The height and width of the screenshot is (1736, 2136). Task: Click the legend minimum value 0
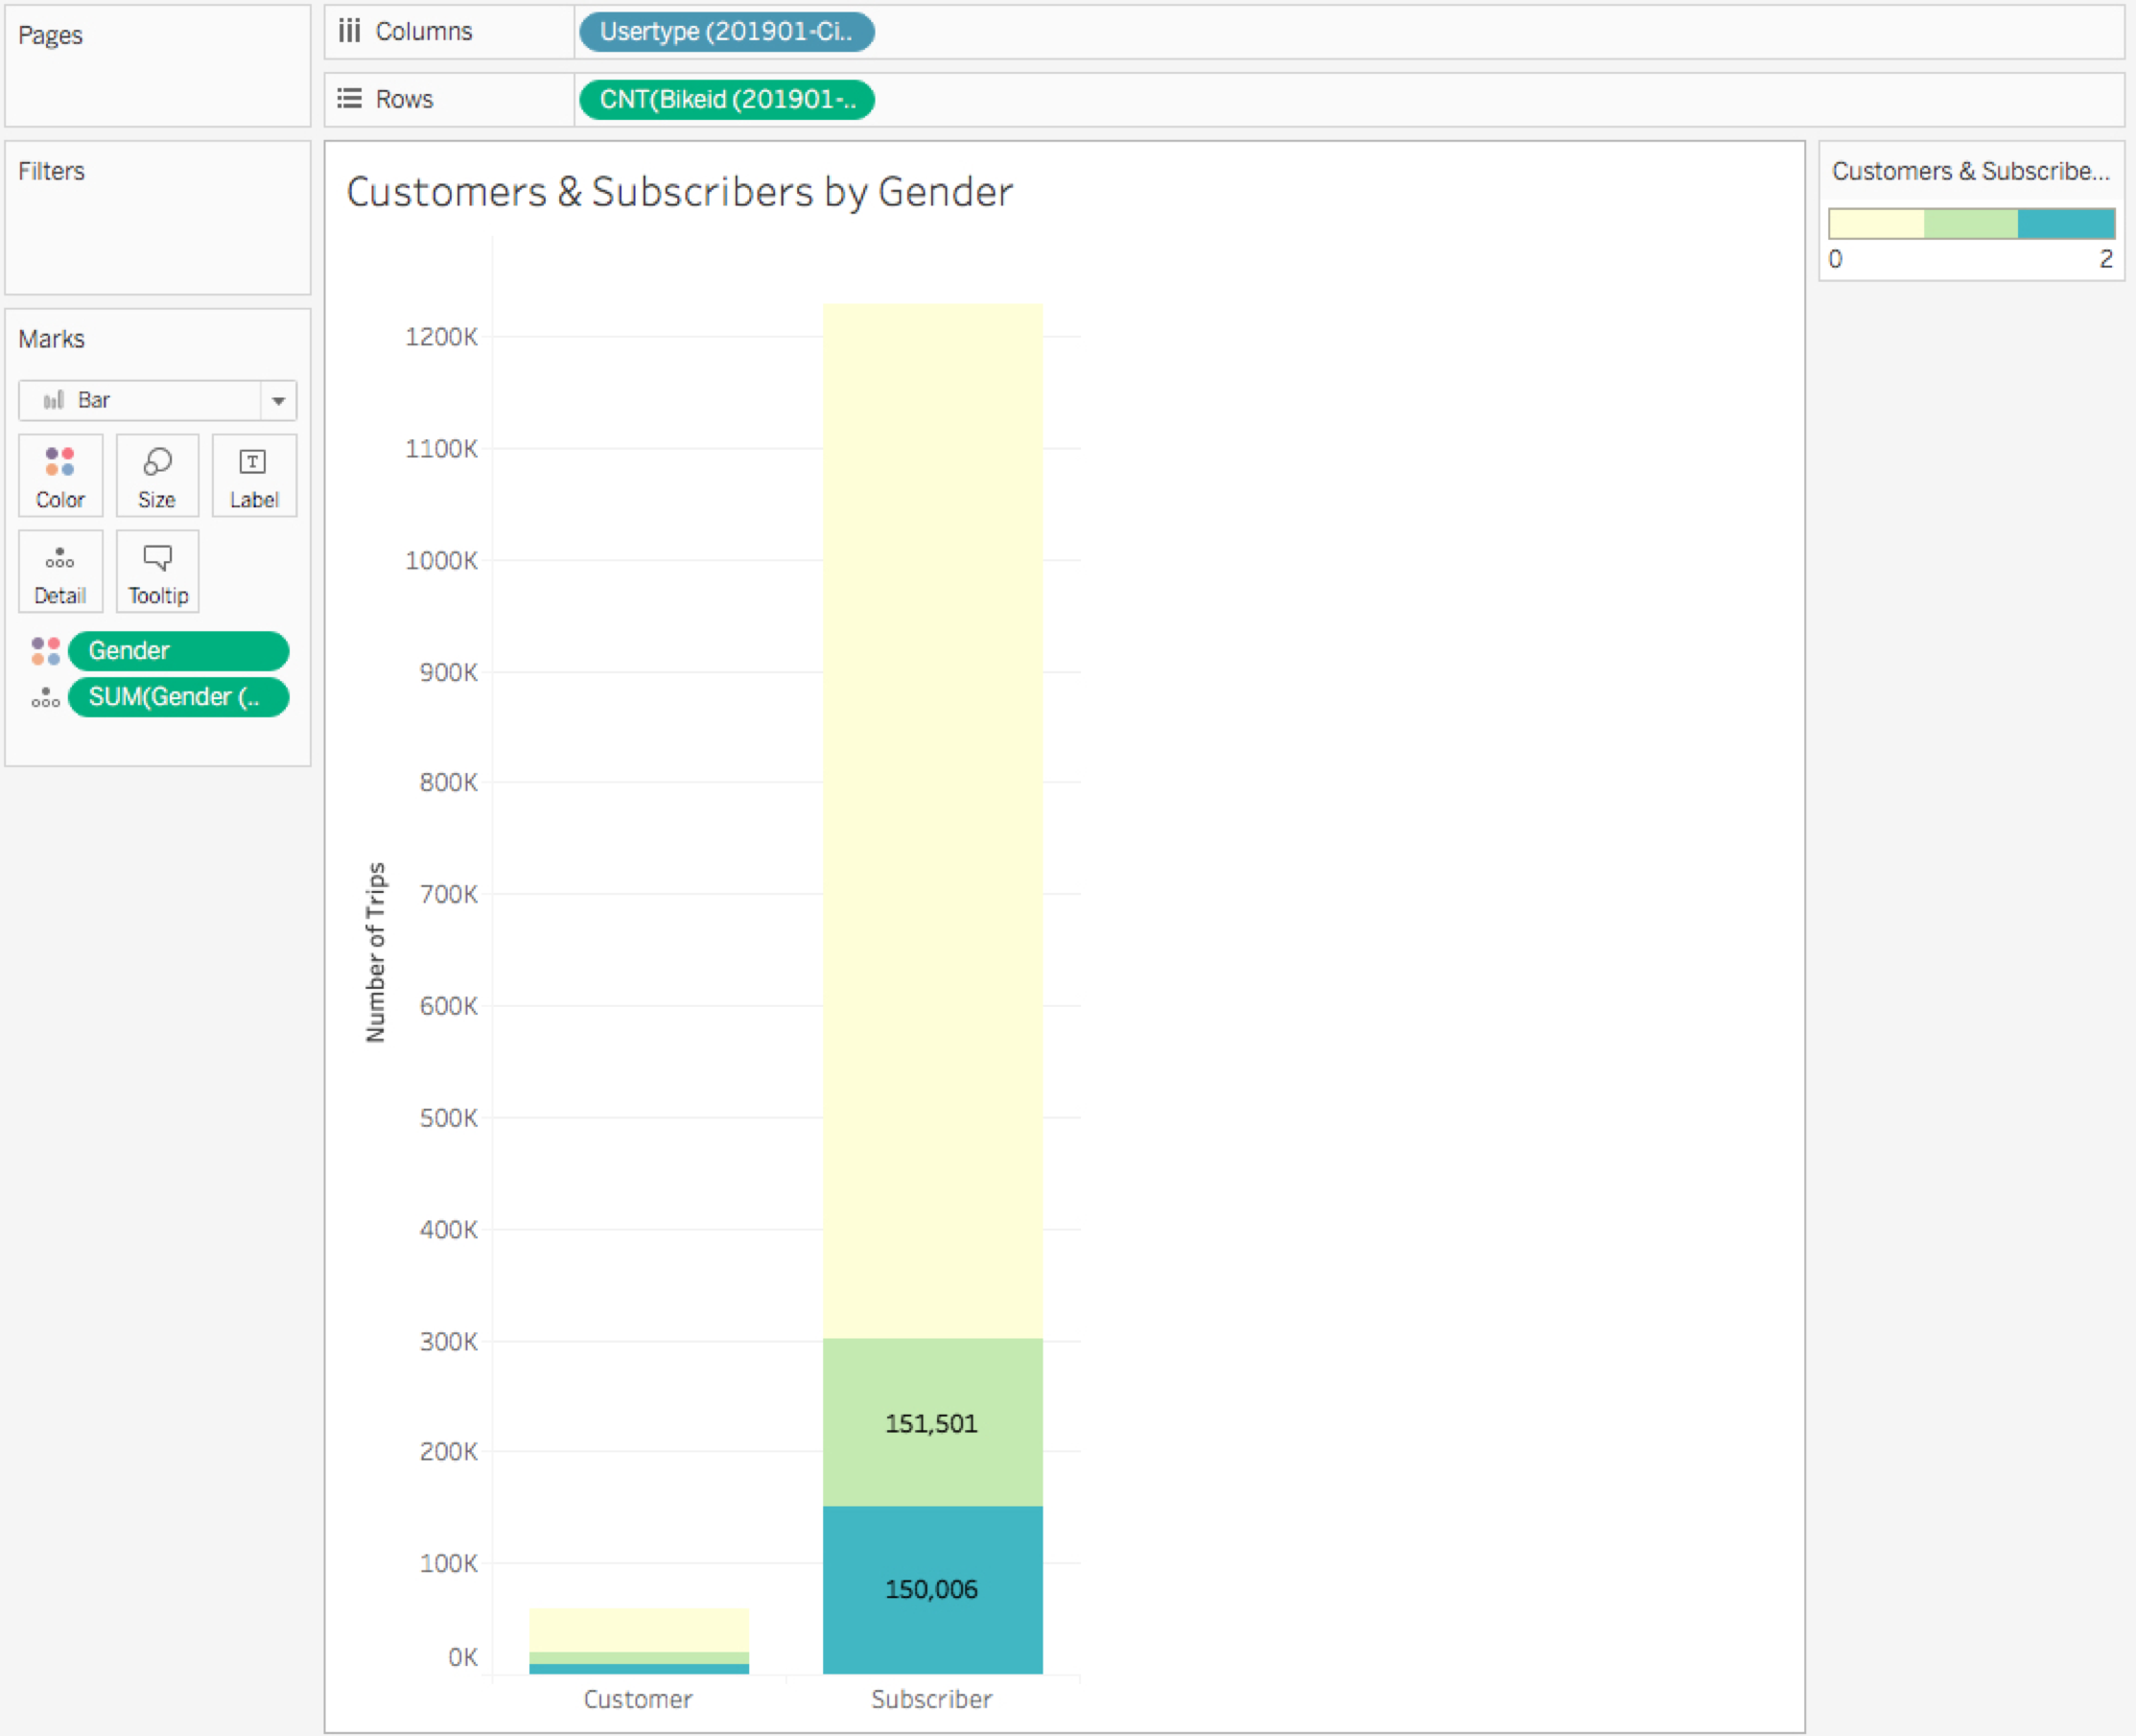click(x=1836, y=259)
